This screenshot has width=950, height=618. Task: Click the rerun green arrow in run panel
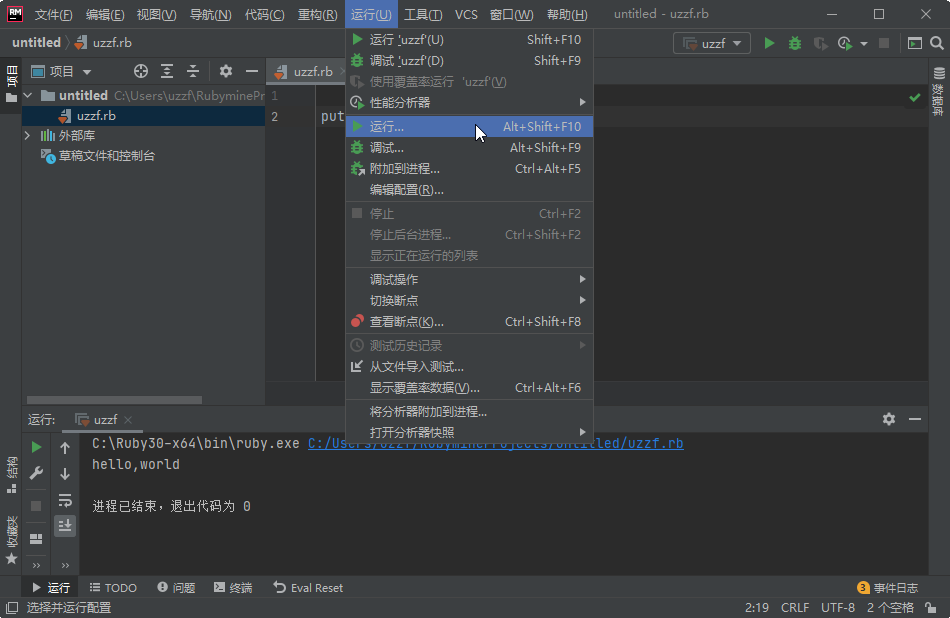coord(36,448)
